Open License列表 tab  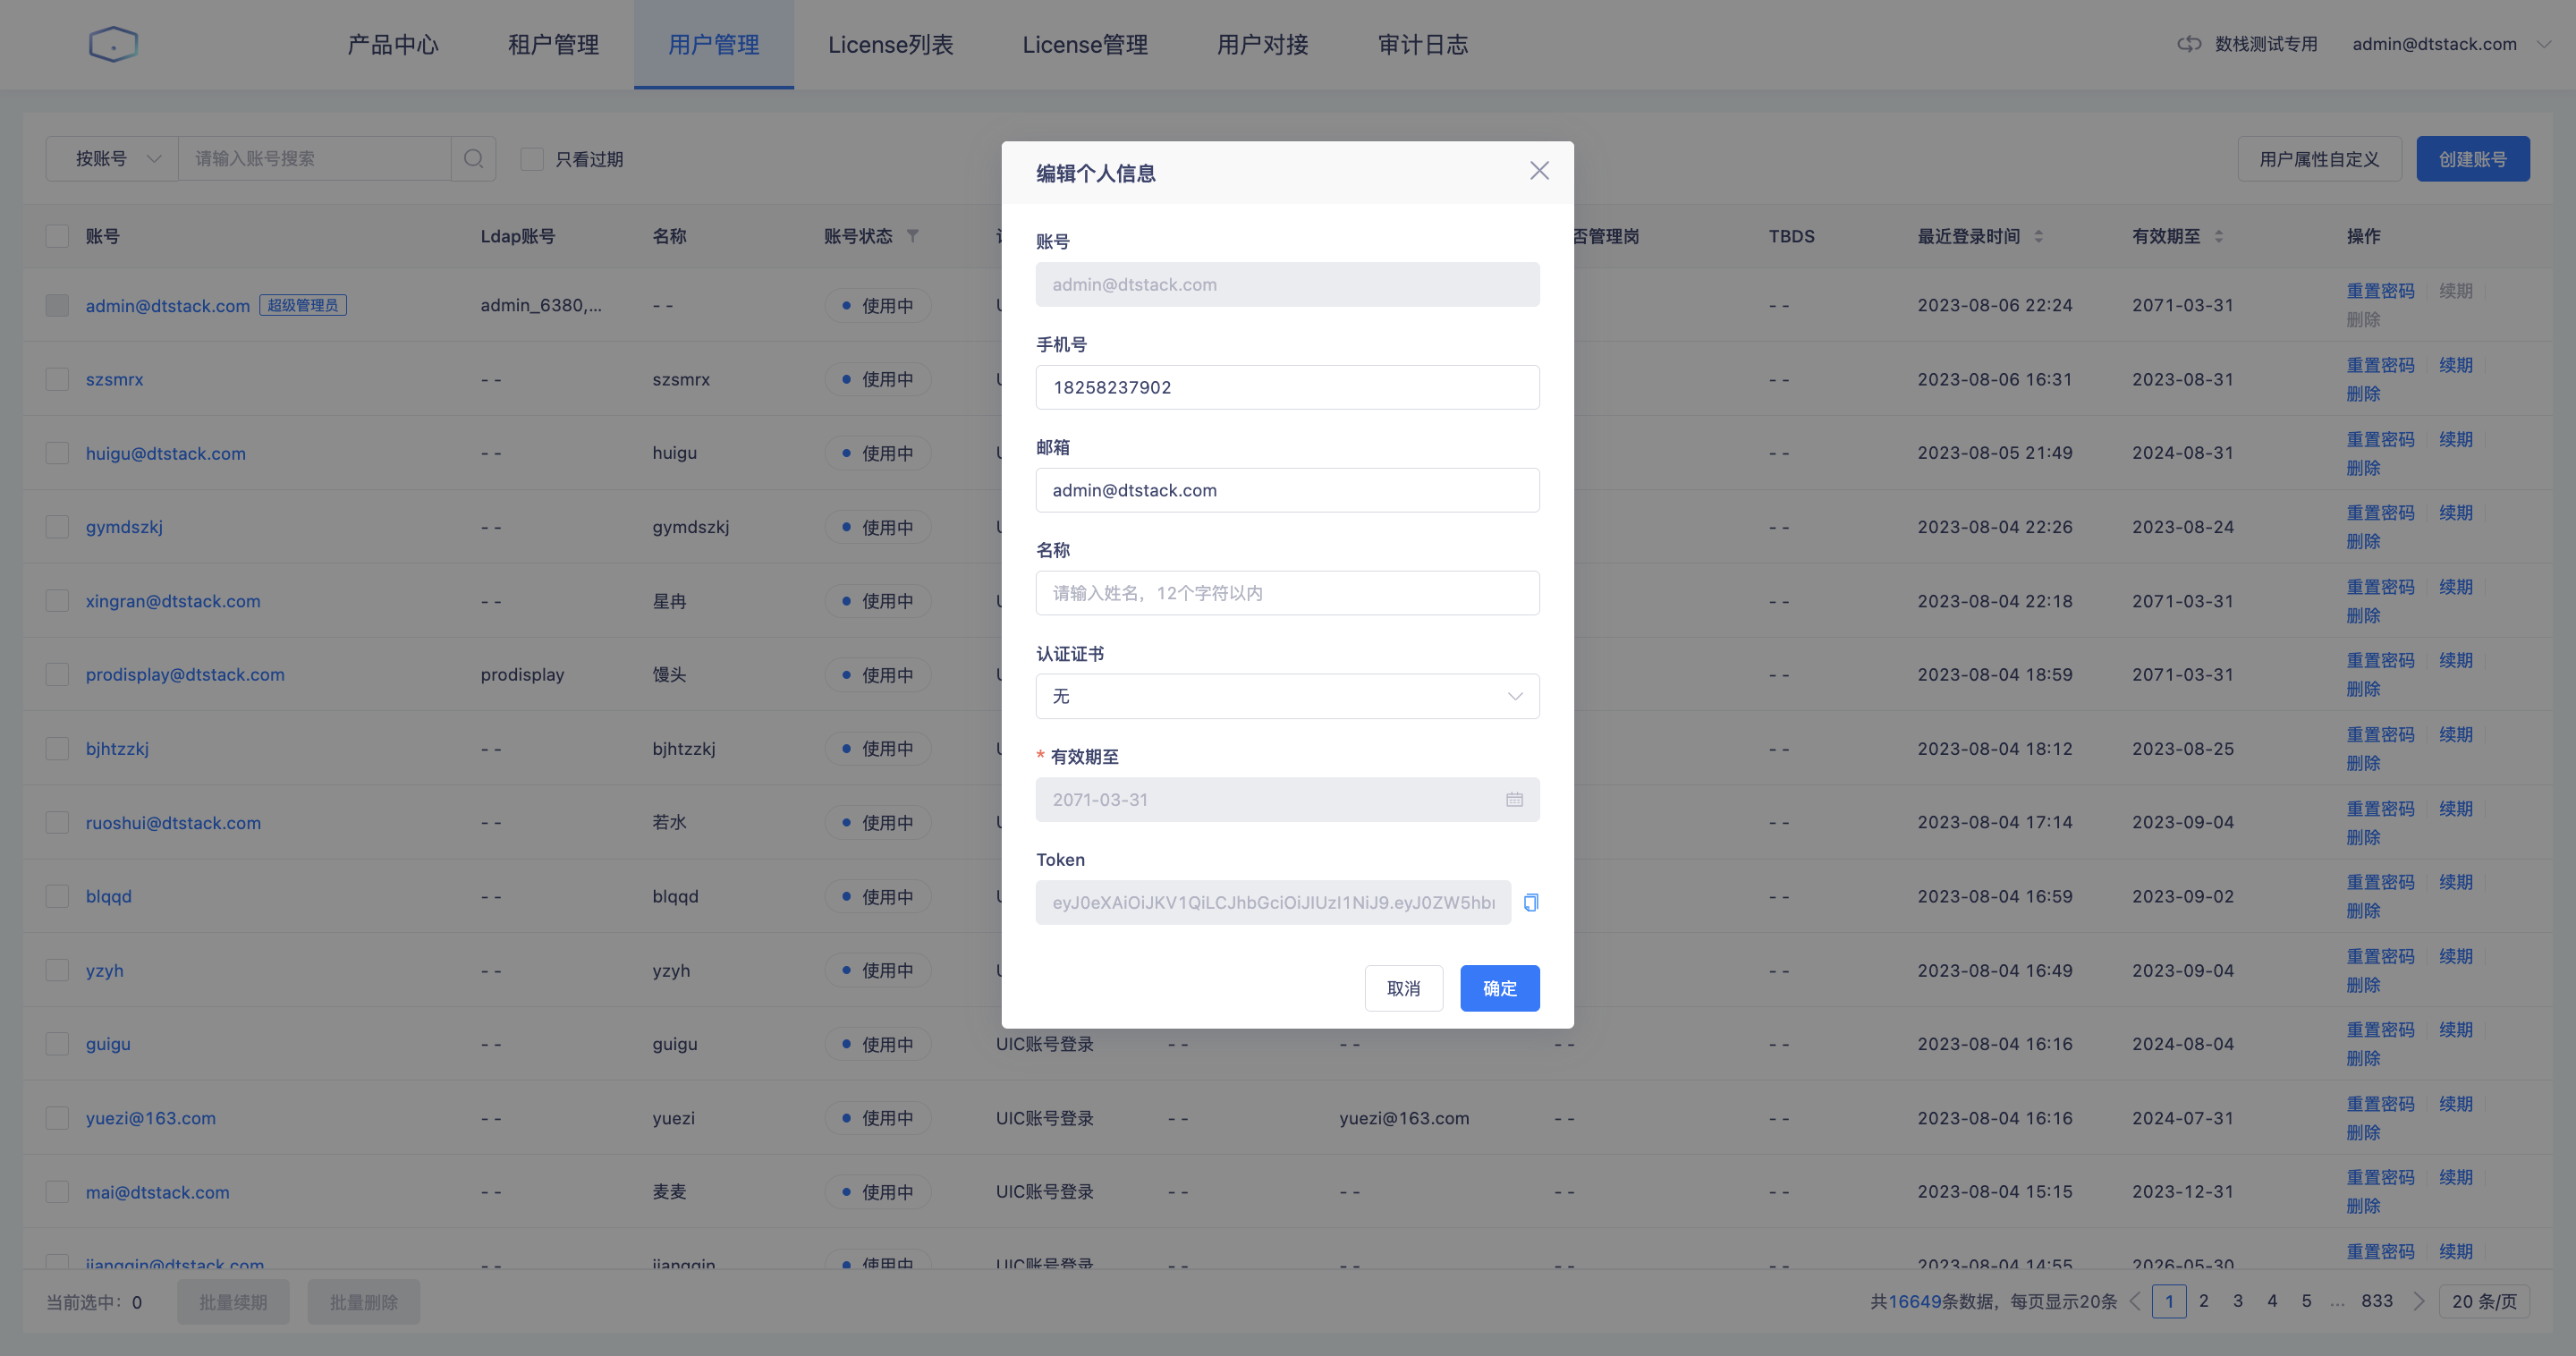[890, 44]
